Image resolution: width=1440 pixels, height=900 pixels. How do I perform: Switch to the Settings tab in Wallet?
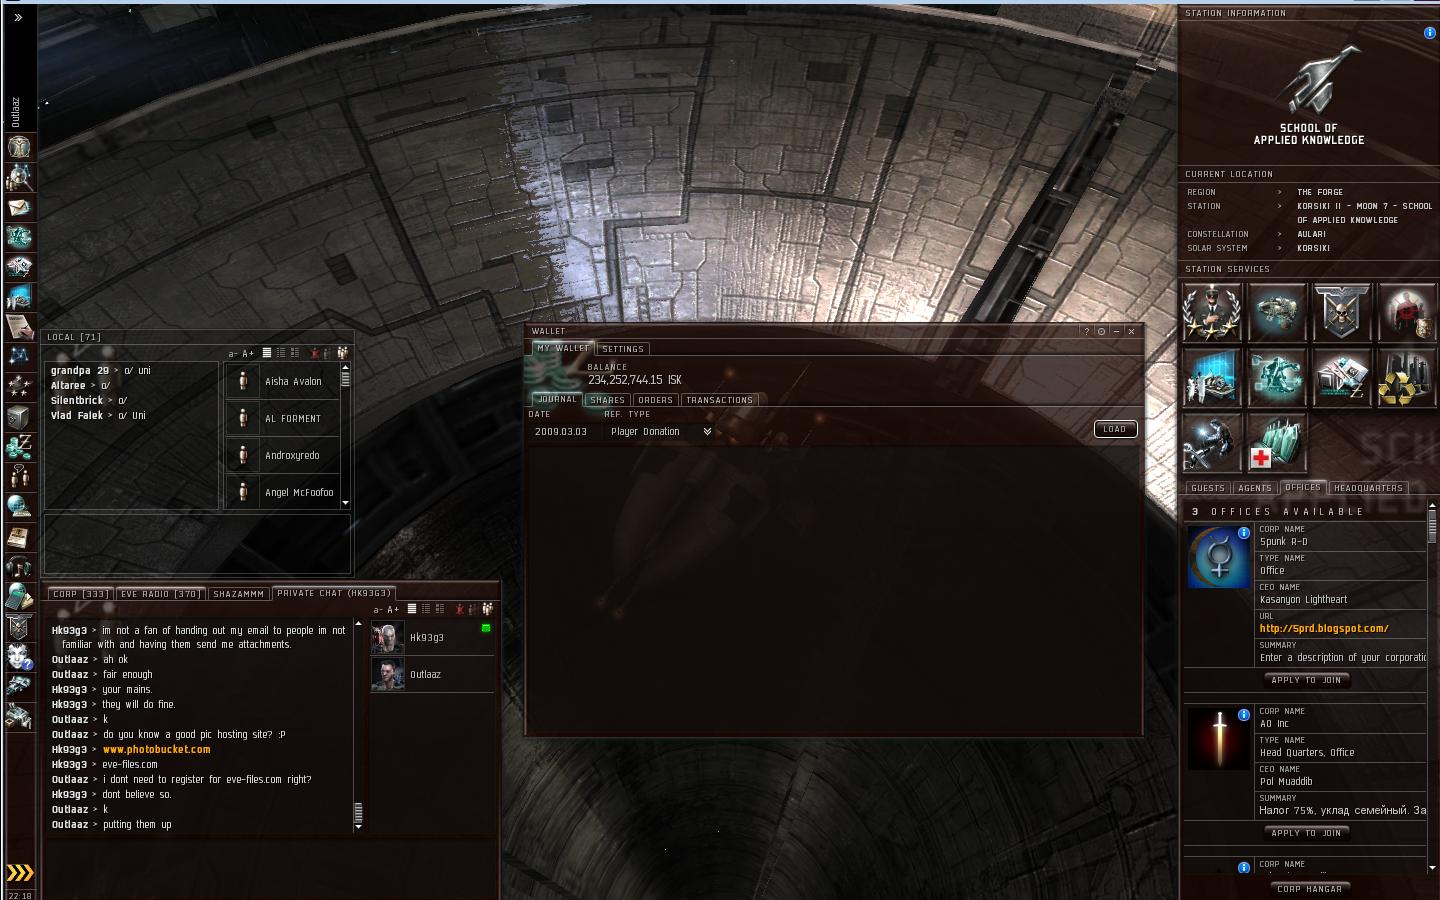coord(623,349)
